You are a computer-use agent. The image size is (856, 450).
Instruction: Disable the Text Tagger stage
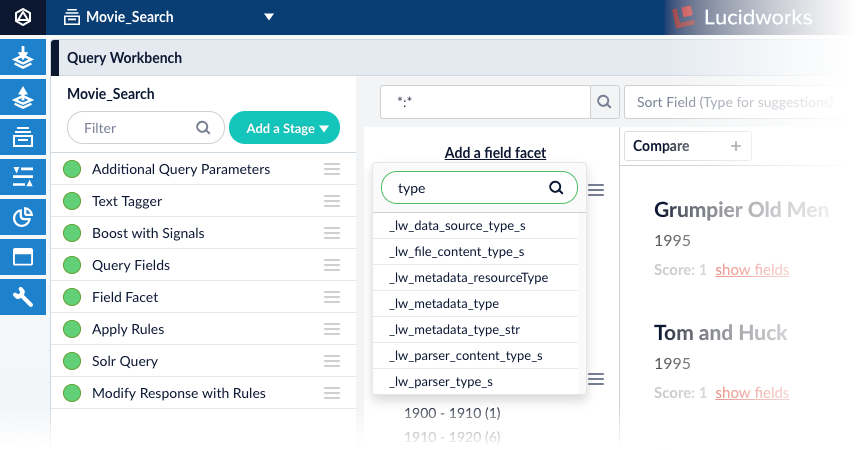[x=72, y=202]
